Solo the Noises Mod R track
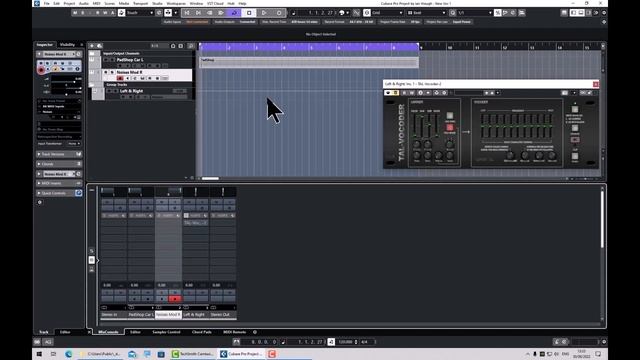This screenshot has width=640, height=360. tap(112, 72)
